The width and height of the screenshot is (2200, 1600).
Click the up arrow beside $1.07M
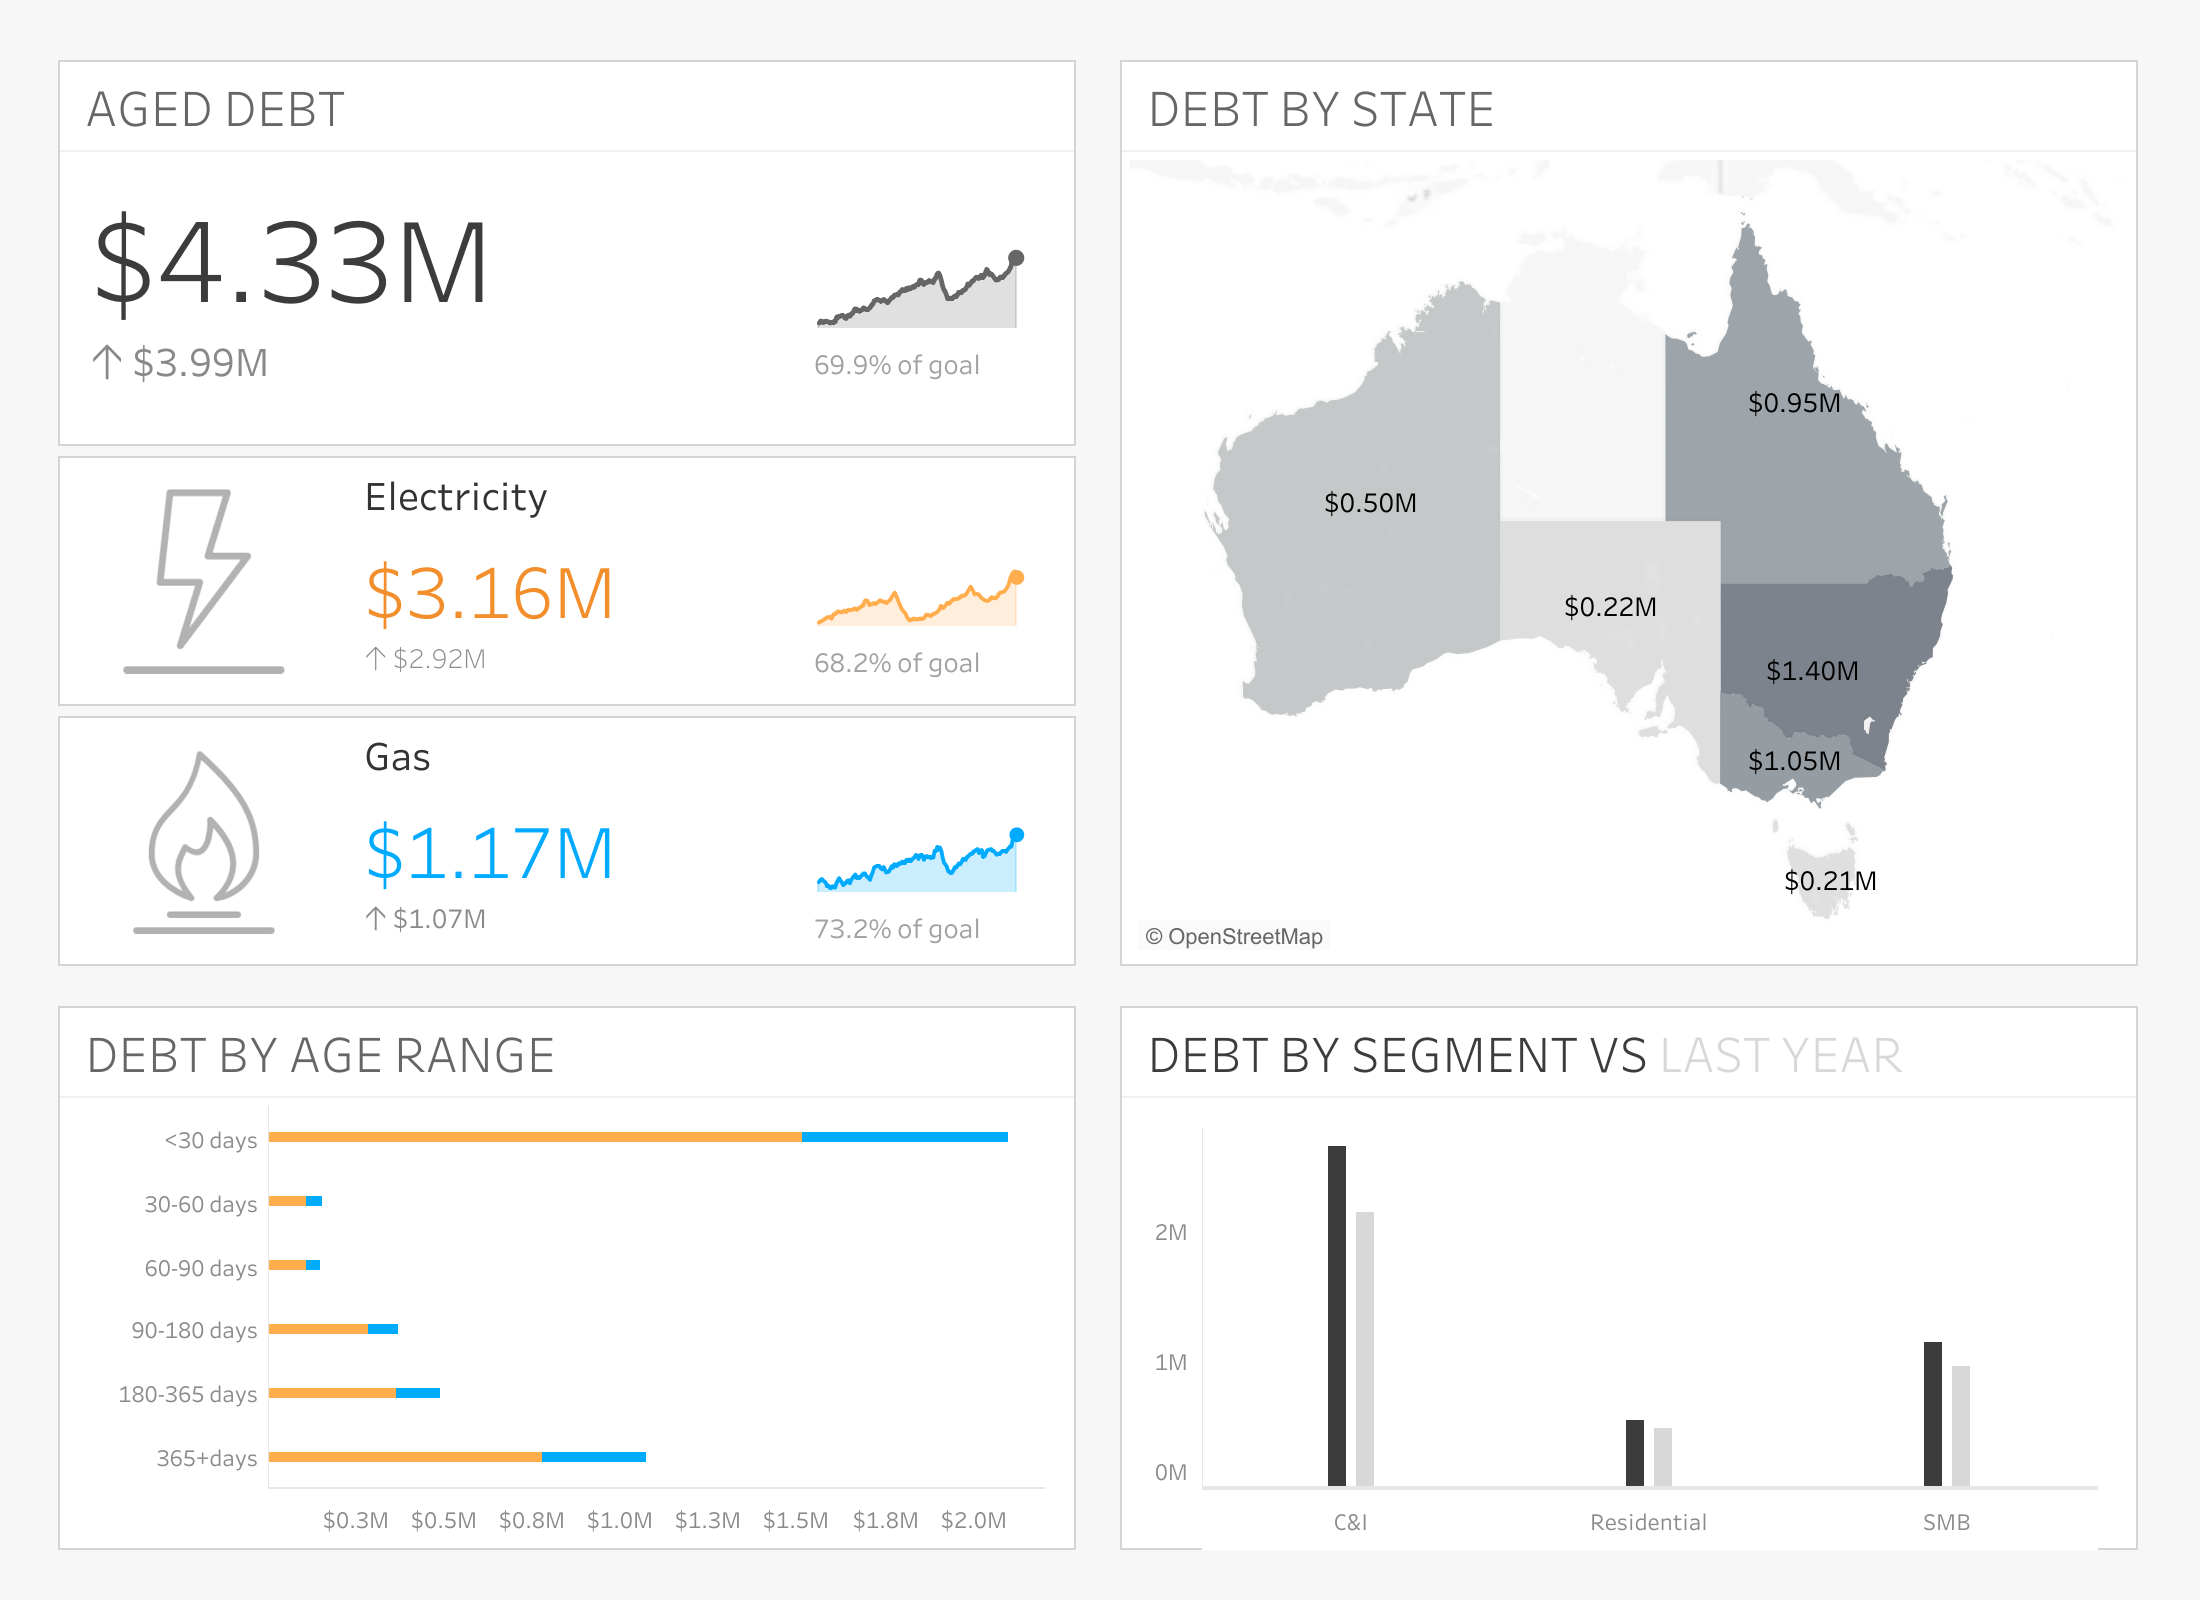coord(375,918)
